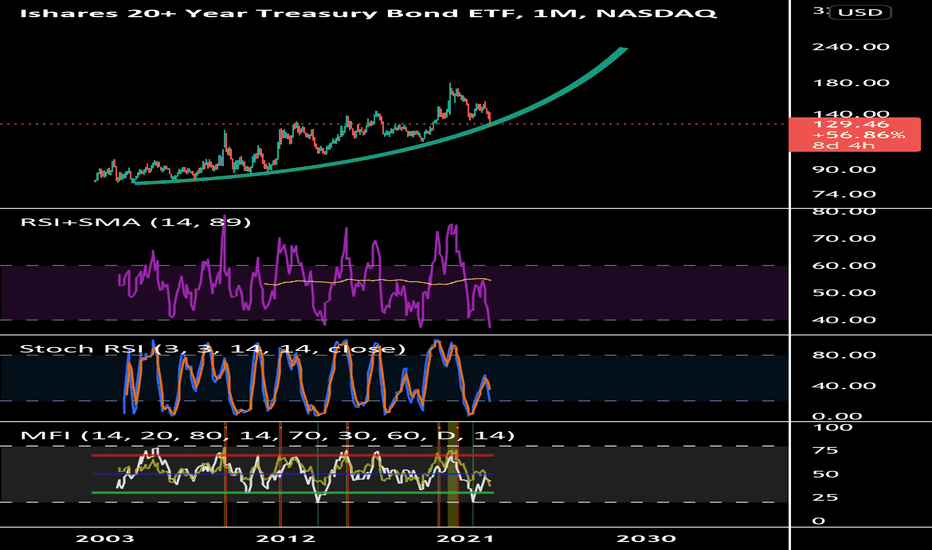This screenshot has width=932, height=550.
Task: Click the current price label 129.46
Action: pos(855,134)
